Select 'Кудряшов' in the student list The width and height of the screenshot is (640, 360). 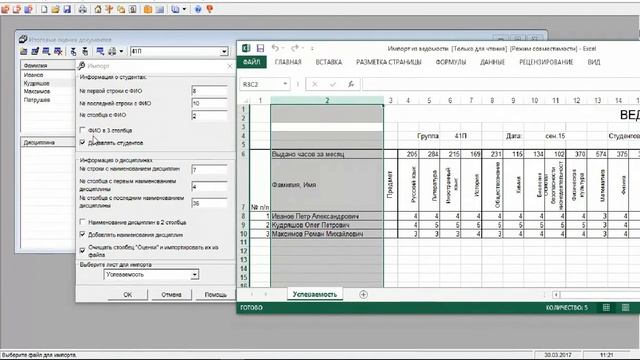point(37,83)
